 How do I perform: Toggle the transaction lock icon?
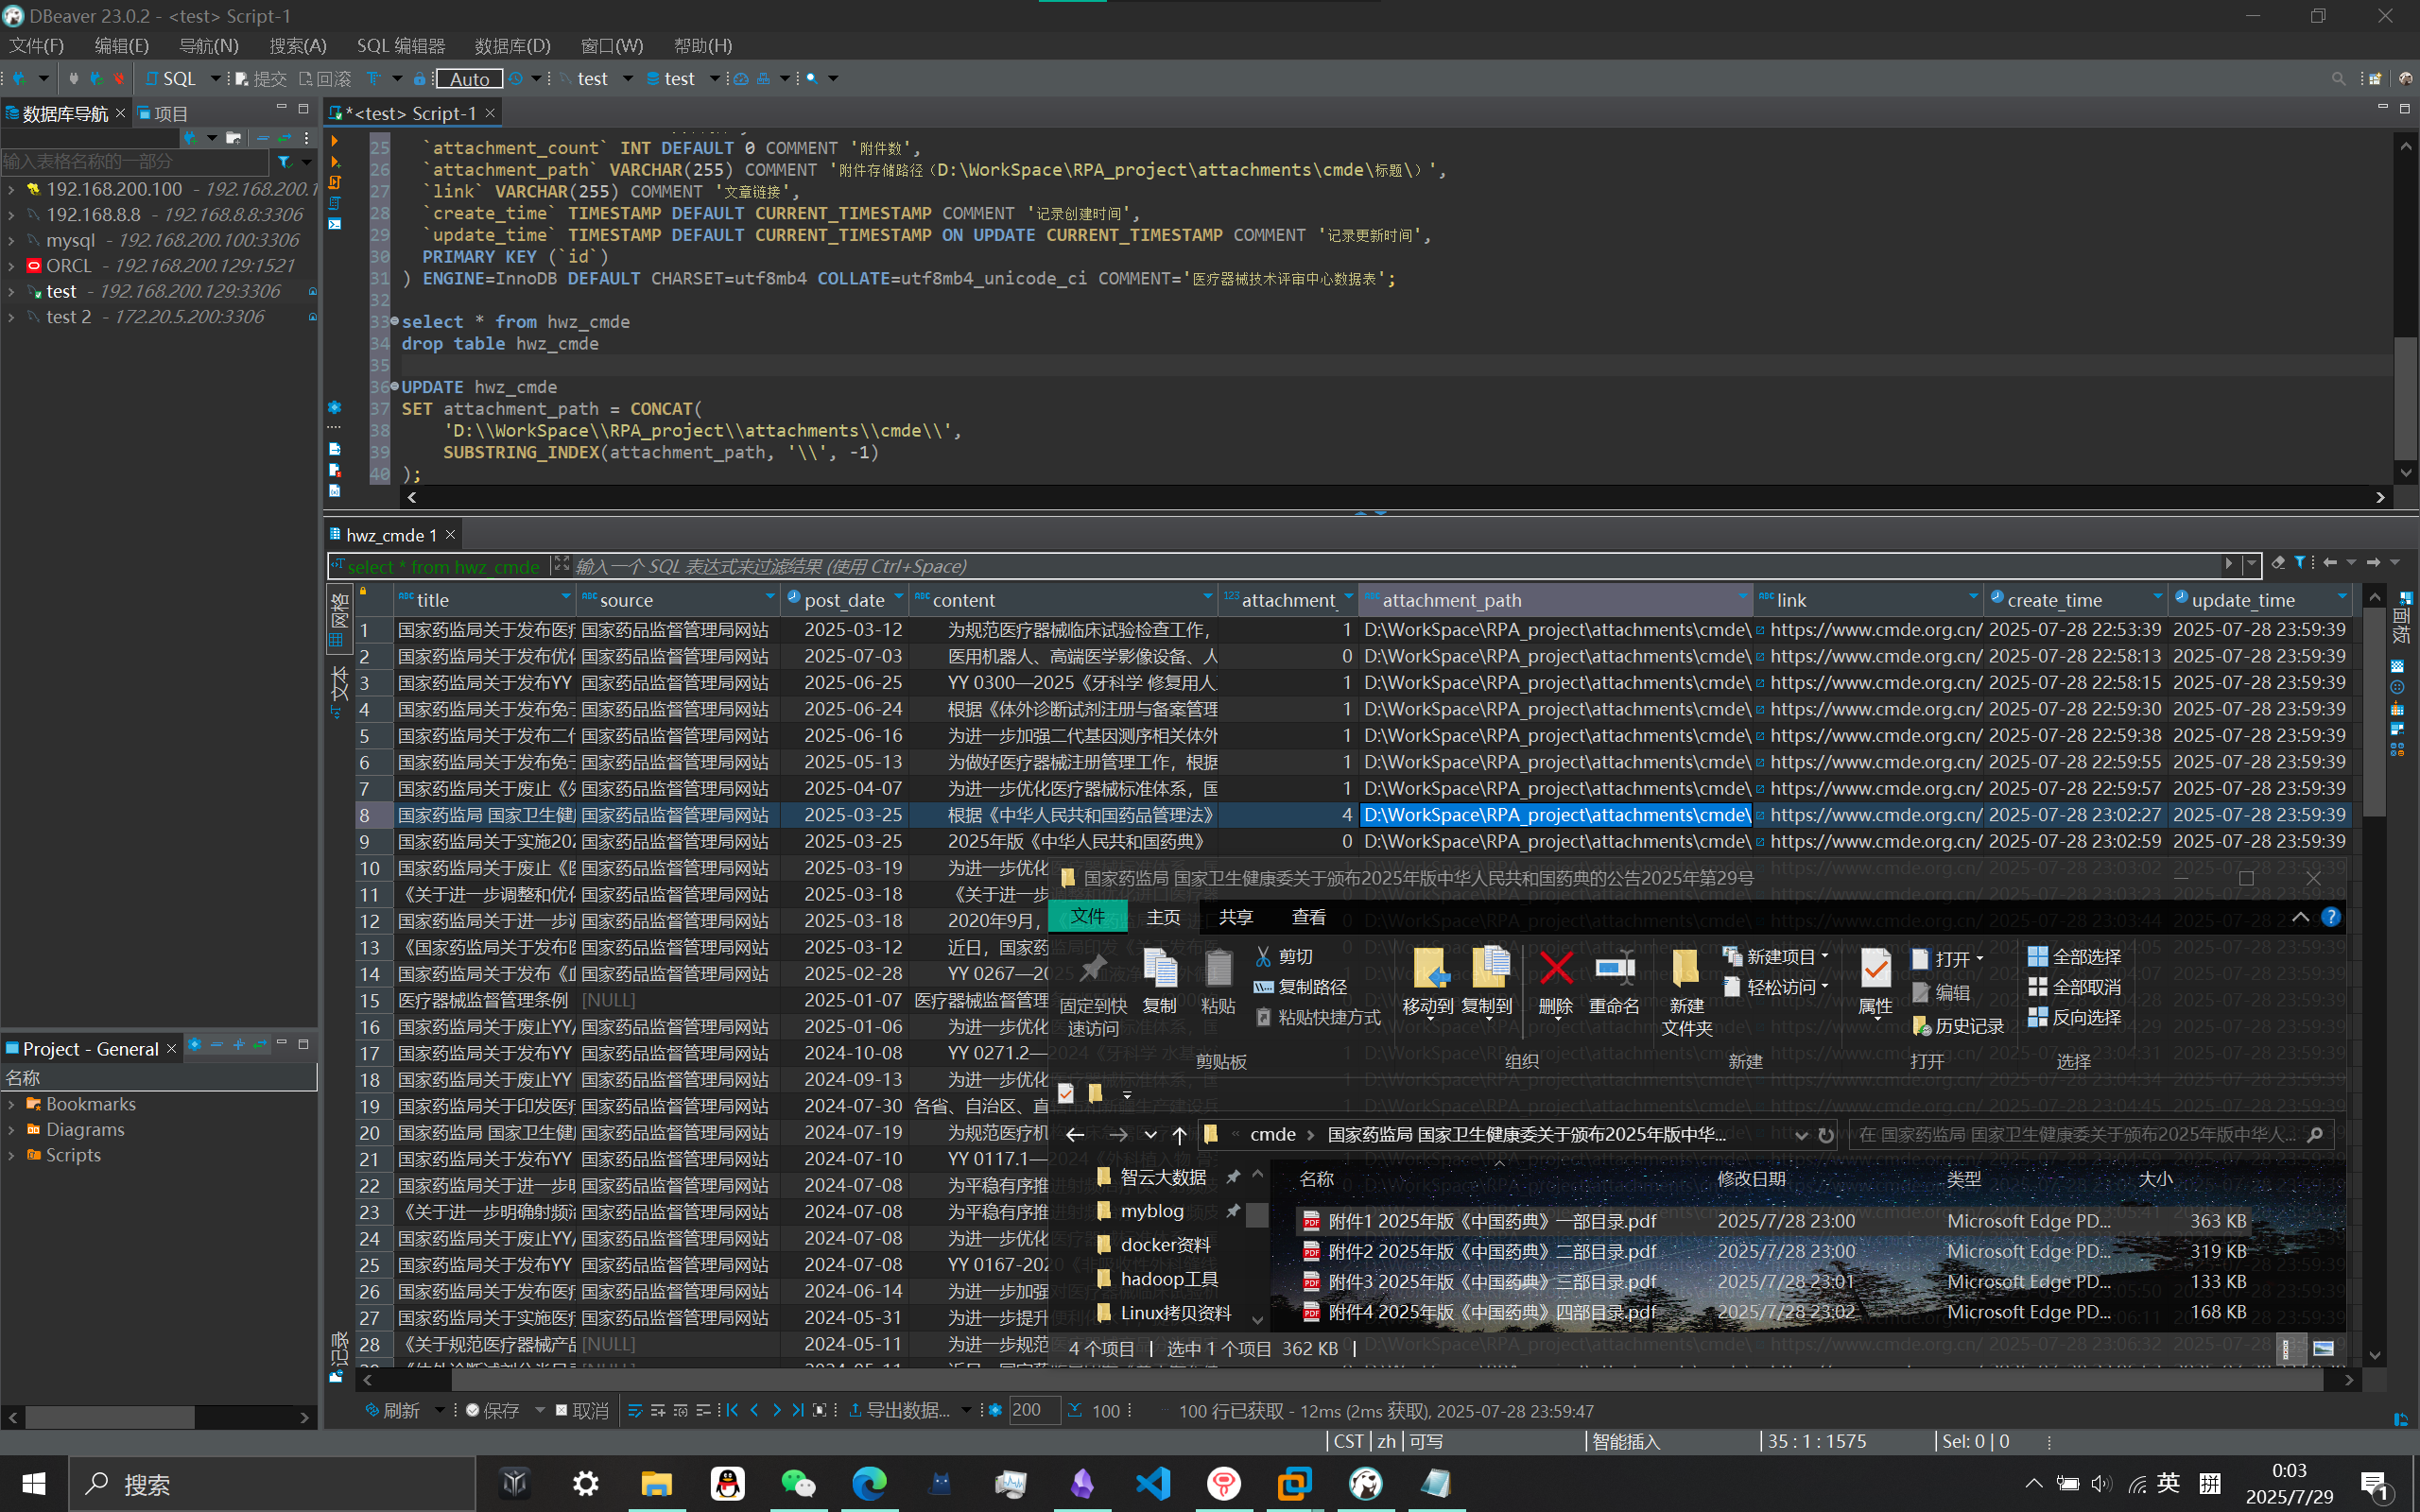(x=420, y=78)
